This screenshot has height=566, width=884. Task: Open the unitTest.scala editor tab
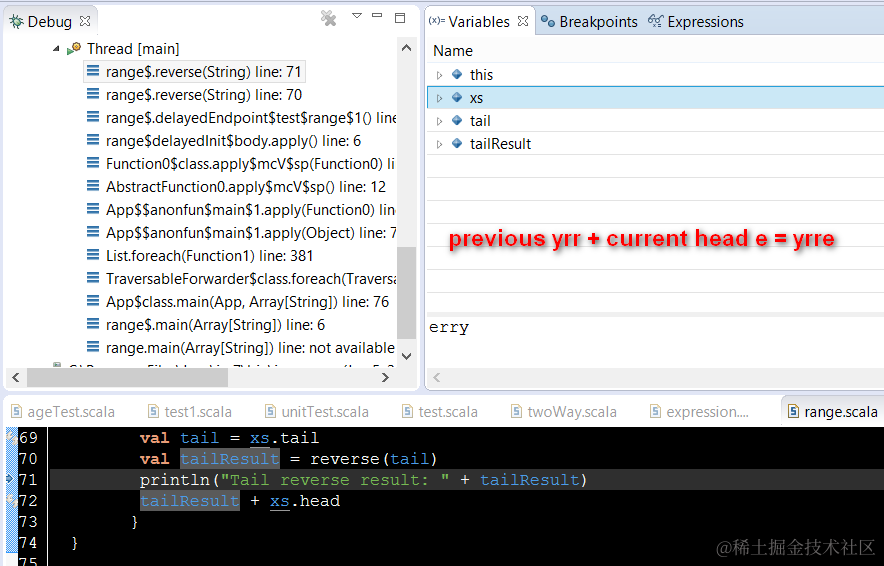[x=316, y=412]
